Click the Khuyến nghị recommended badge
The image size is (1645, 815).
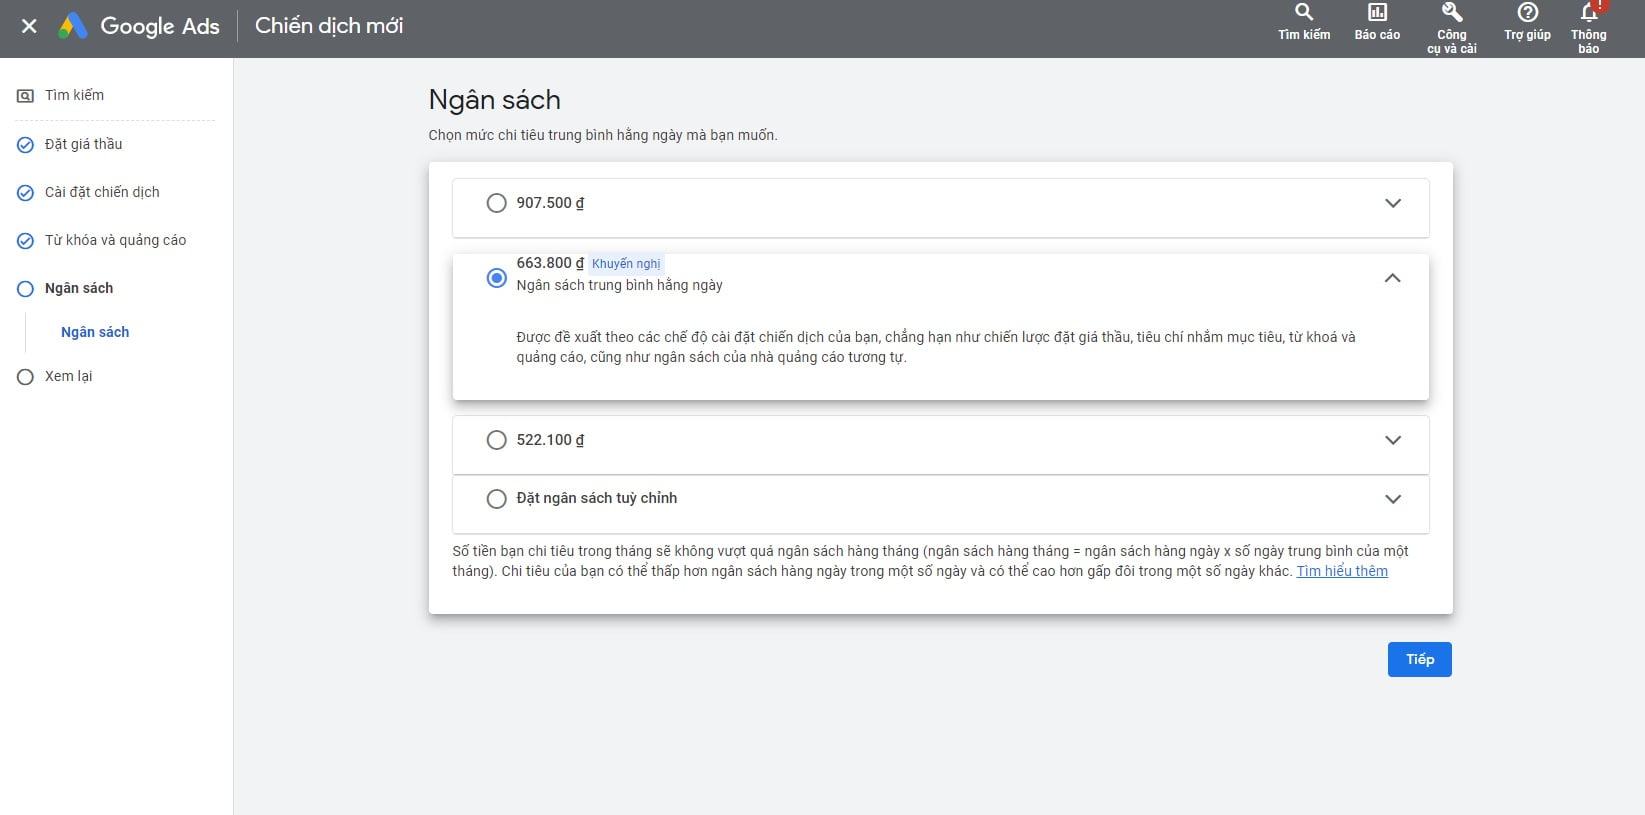[626, 264]
